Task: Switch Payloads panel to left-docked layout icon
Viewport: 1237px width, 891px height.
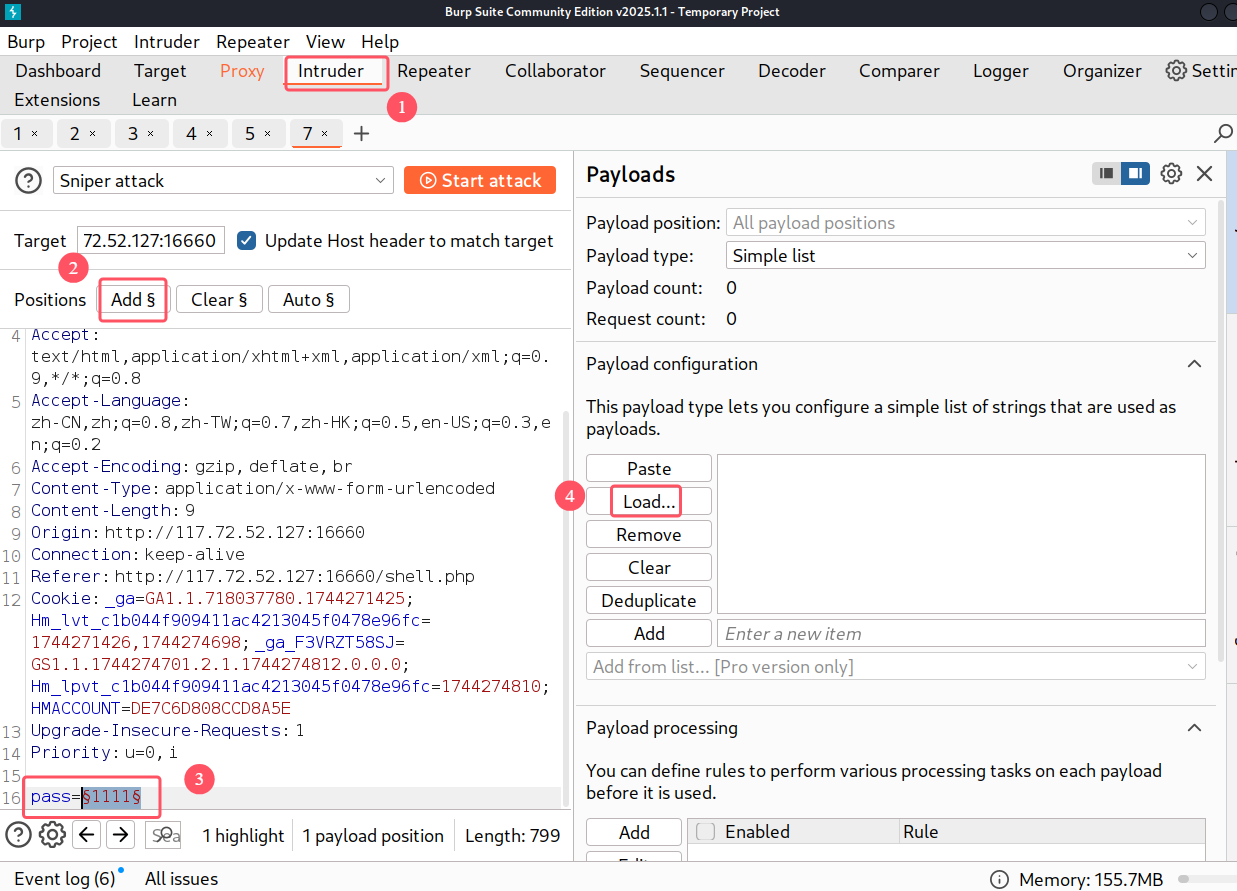Action: (1106, 174)
